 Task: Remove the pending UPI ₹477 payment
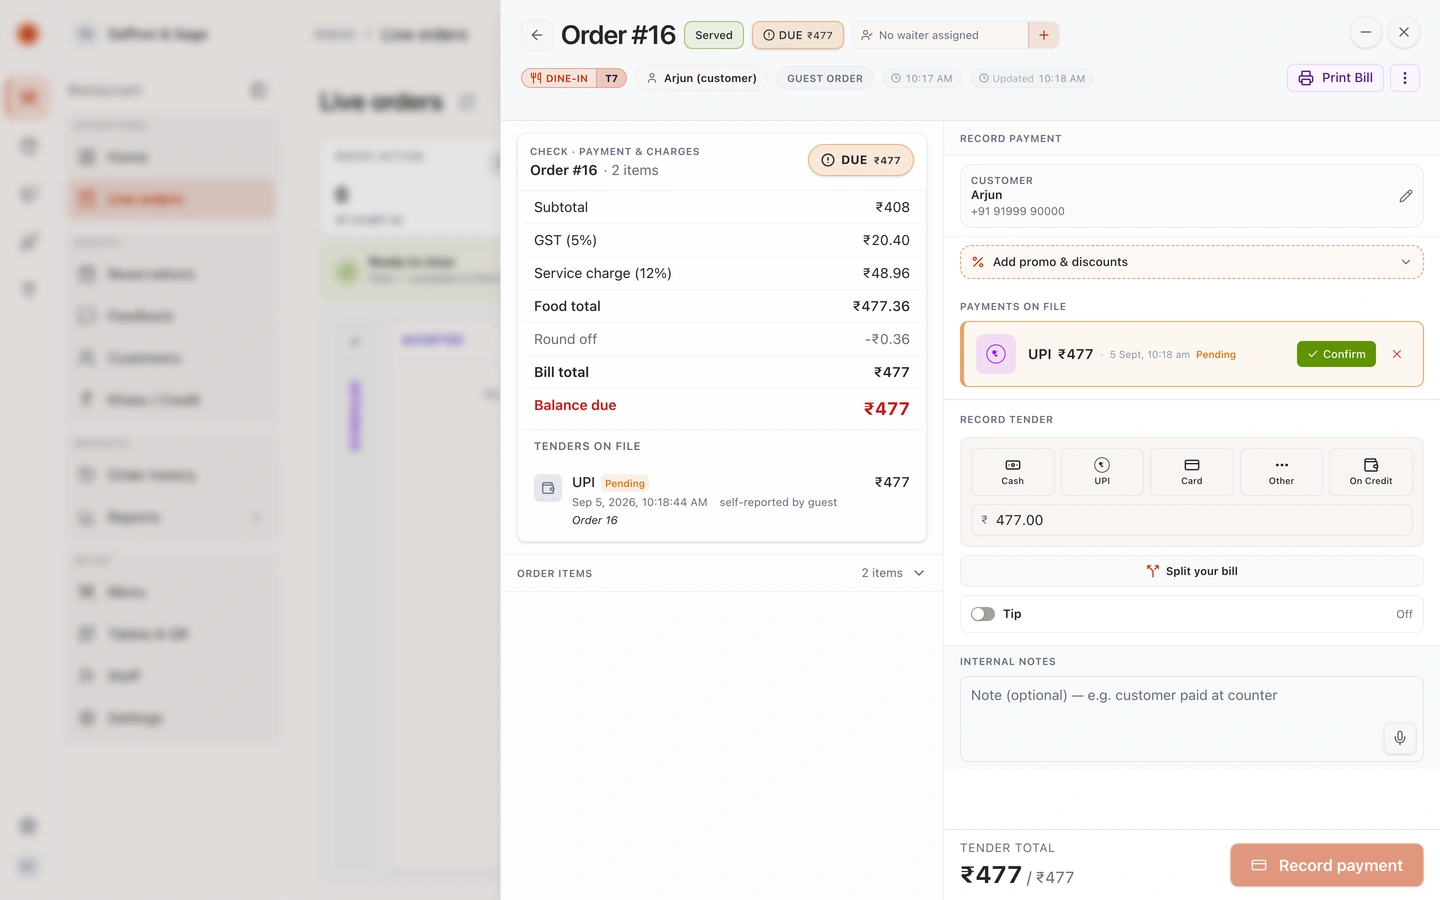pyautogui.click(x=1397, y=354)
